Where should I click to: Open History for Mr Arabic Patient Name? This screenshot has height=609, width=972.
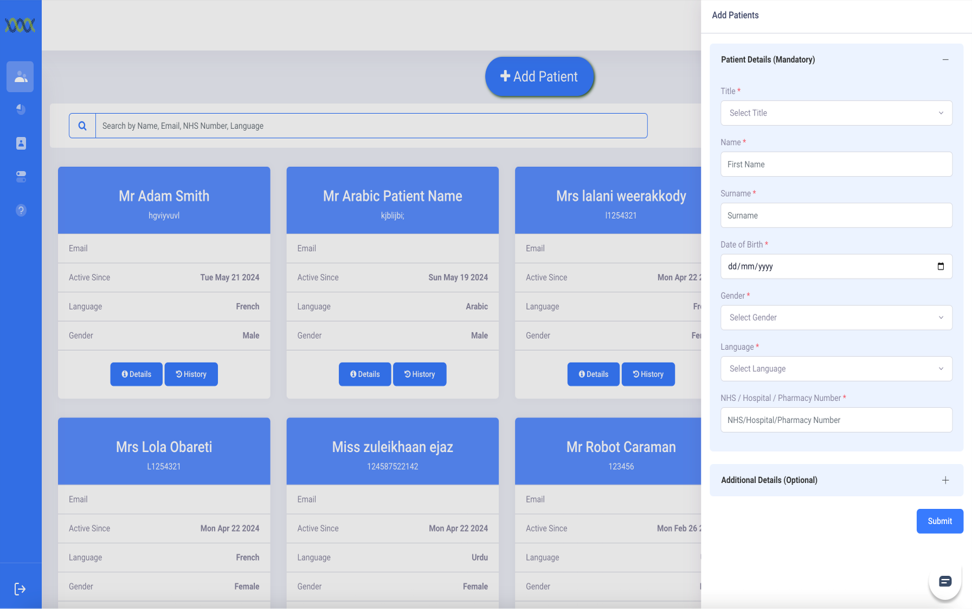click(419, 374)
